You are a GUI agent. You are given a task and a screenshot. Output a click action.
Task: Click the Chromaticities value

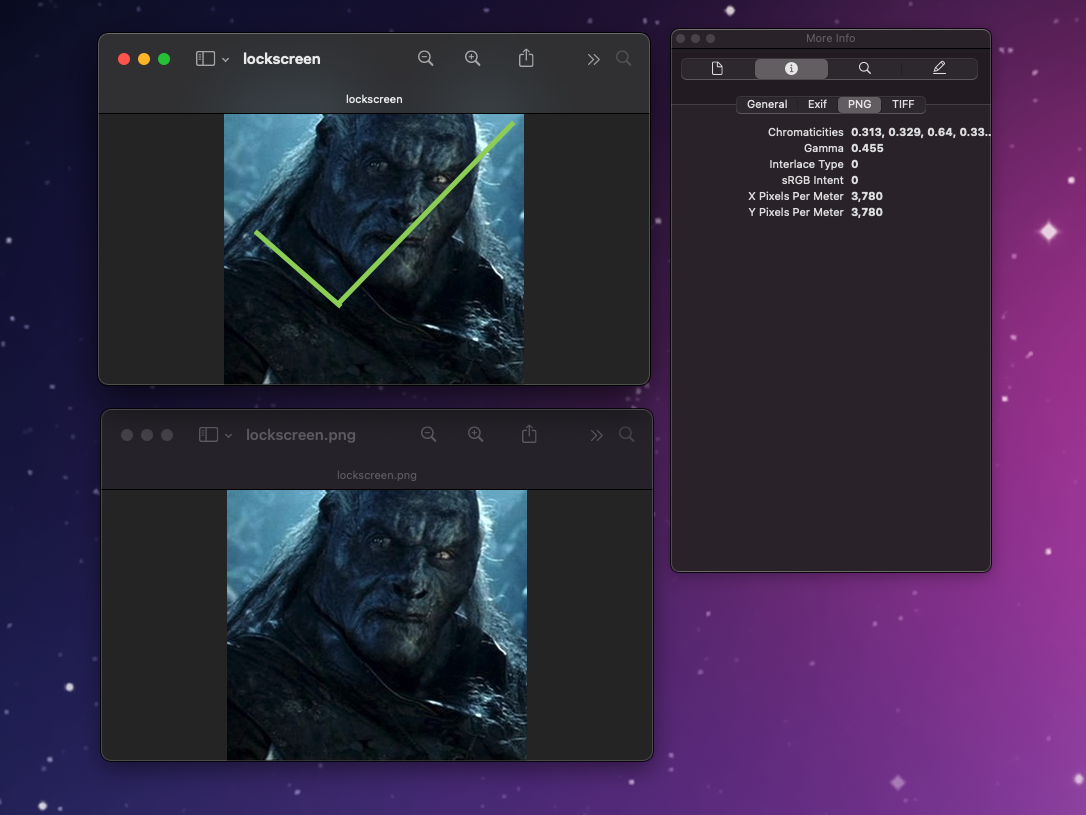[920, 132]
